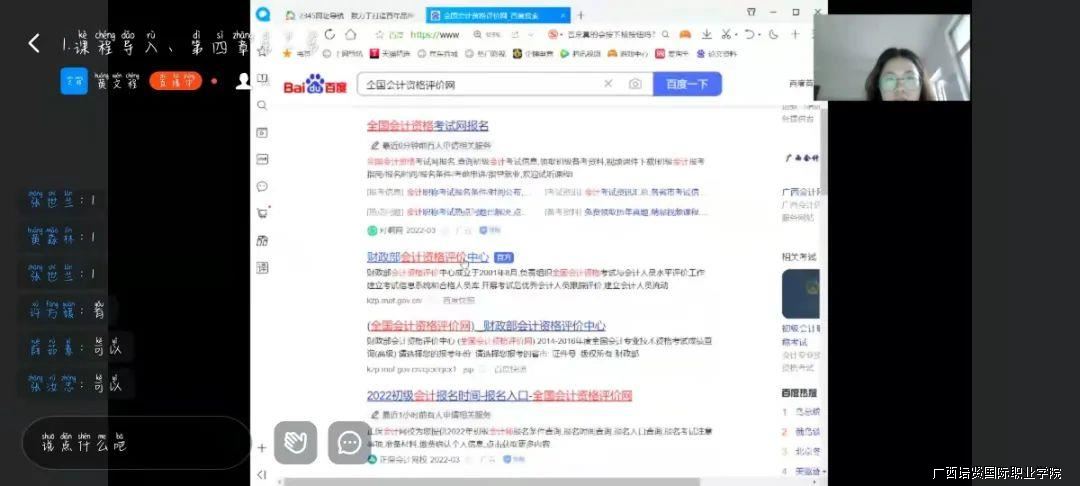The height and width of the screenshot is (486, 1080).
Task: Collapse the browser sidebar with bottom arrow
Action: 262,475
